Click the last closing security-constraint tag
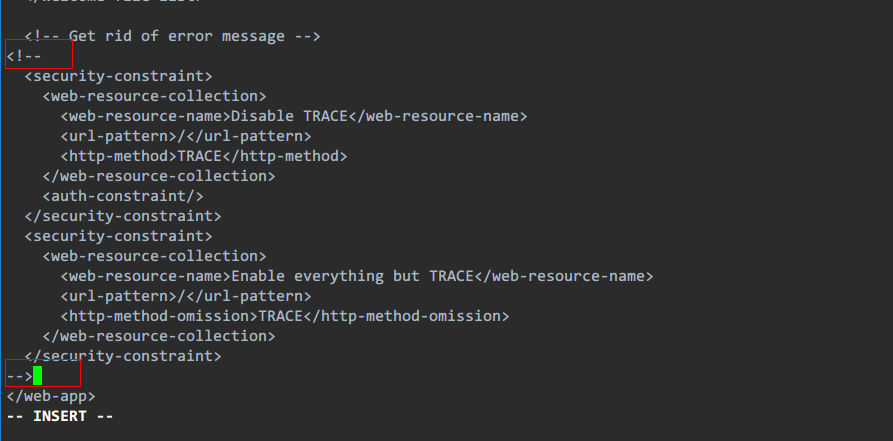Screen dimensions: 893x441 (x=123, y=356)
